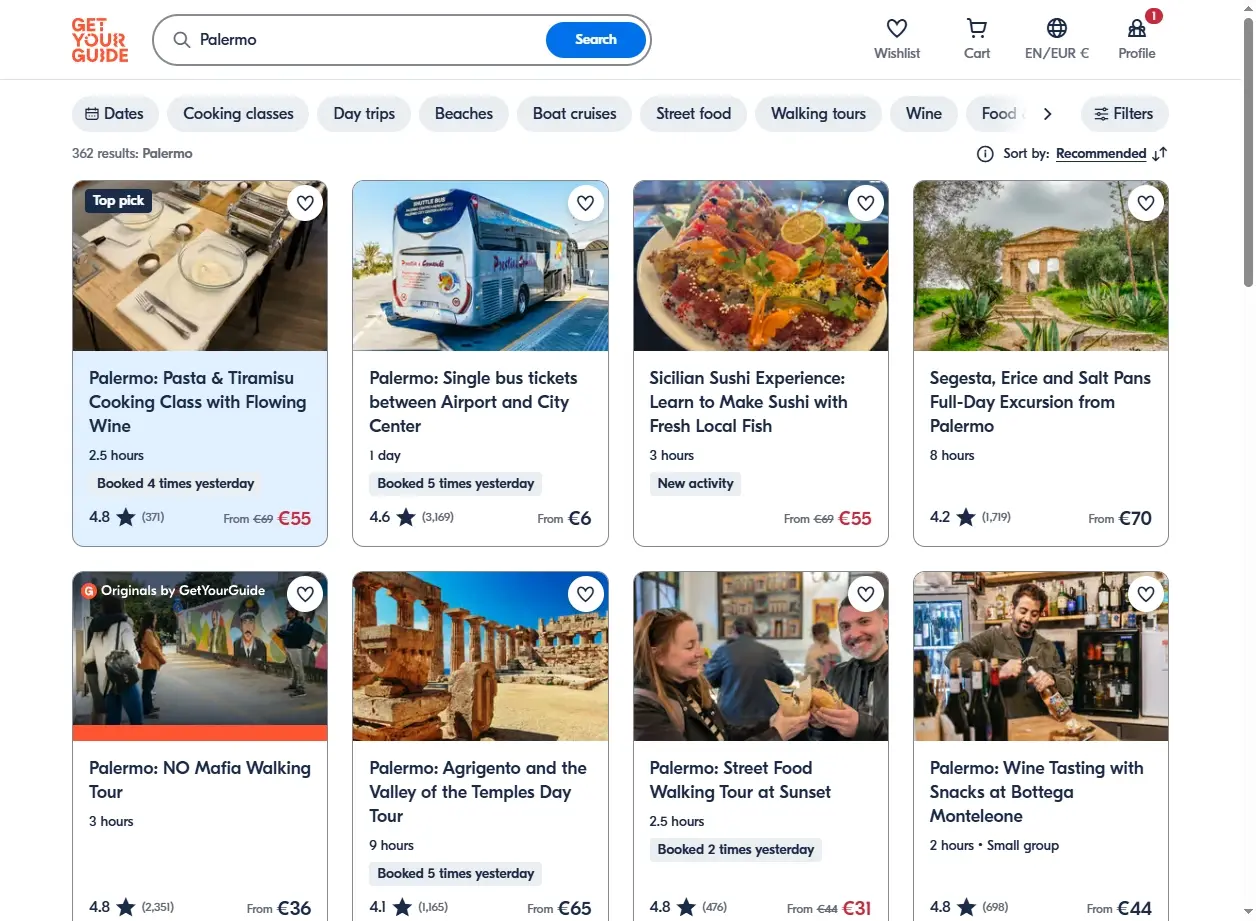
Task: Click Booked 4 times yesterday badge
Action: coord(176,484)
